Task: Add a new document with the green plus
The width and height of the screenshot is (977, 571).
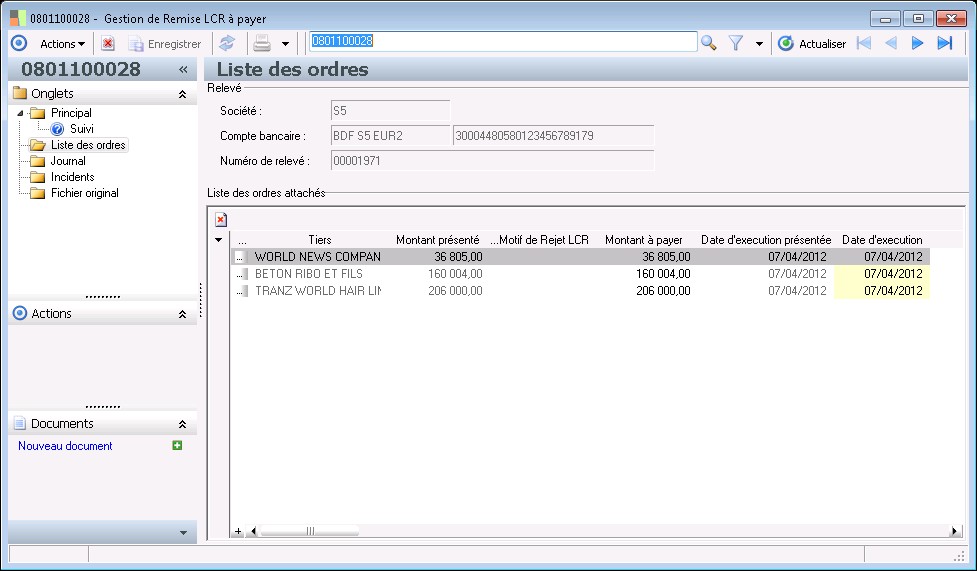Action: [177, 446]
